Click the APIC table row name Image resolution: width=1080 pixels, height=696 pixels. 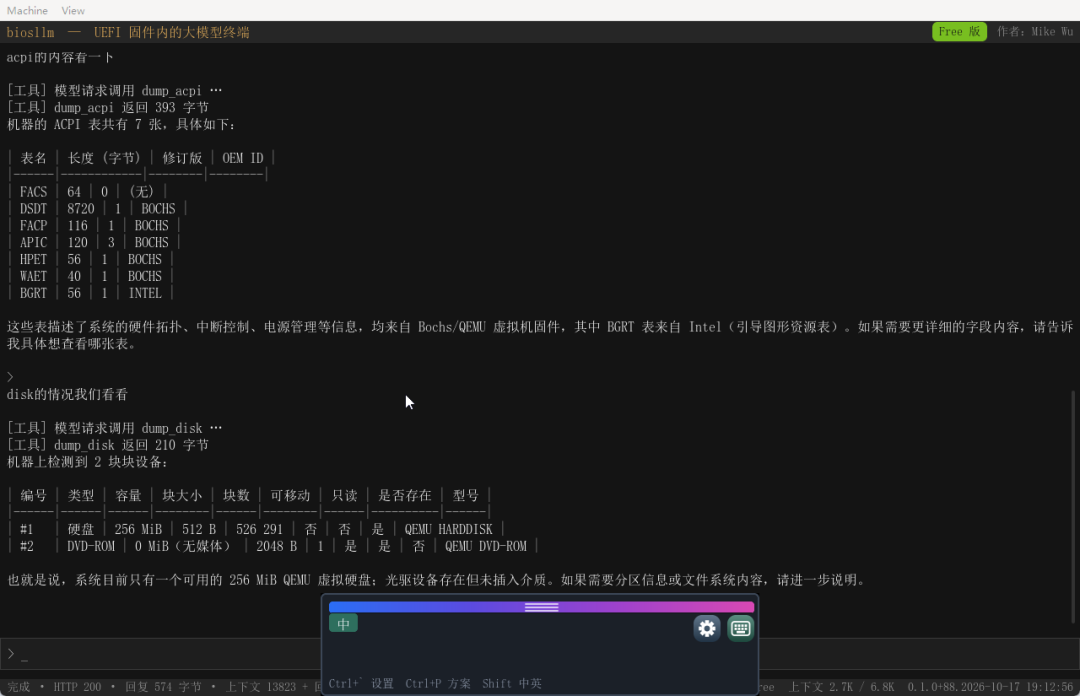[33, 243]
